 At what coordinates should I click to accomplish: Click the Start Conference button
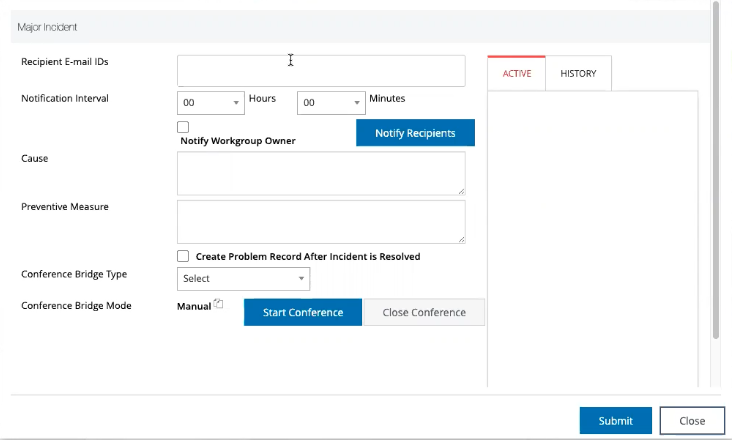tap(303, 312)
